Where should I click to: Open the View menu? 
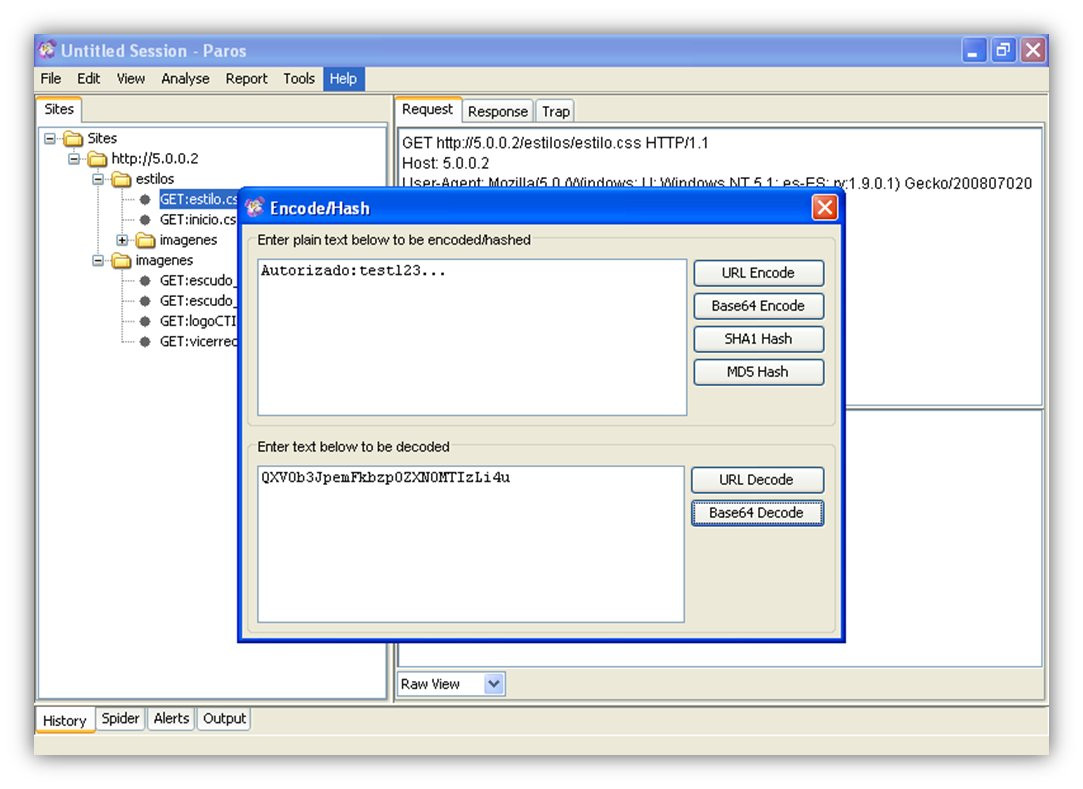click(131, 79)
